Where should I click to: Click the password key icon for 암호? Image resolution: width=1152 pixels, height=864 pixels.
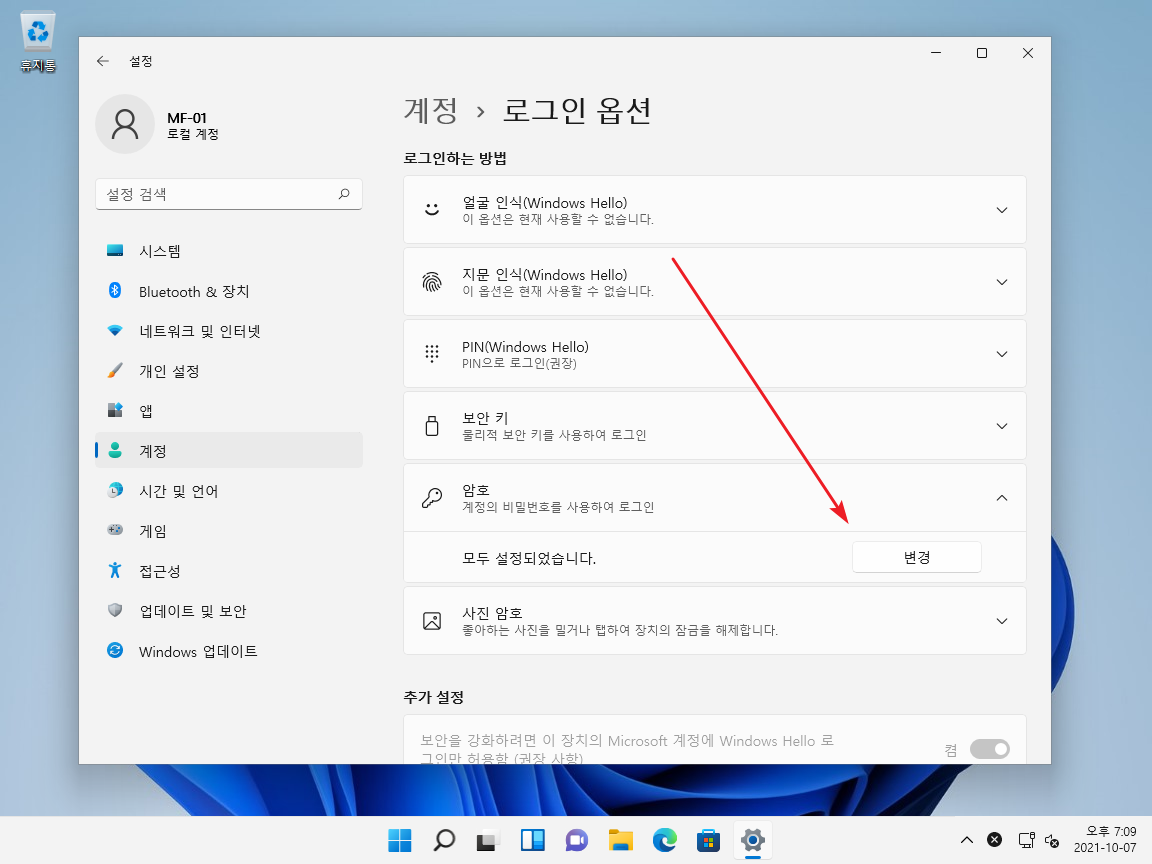pos(432,497)
